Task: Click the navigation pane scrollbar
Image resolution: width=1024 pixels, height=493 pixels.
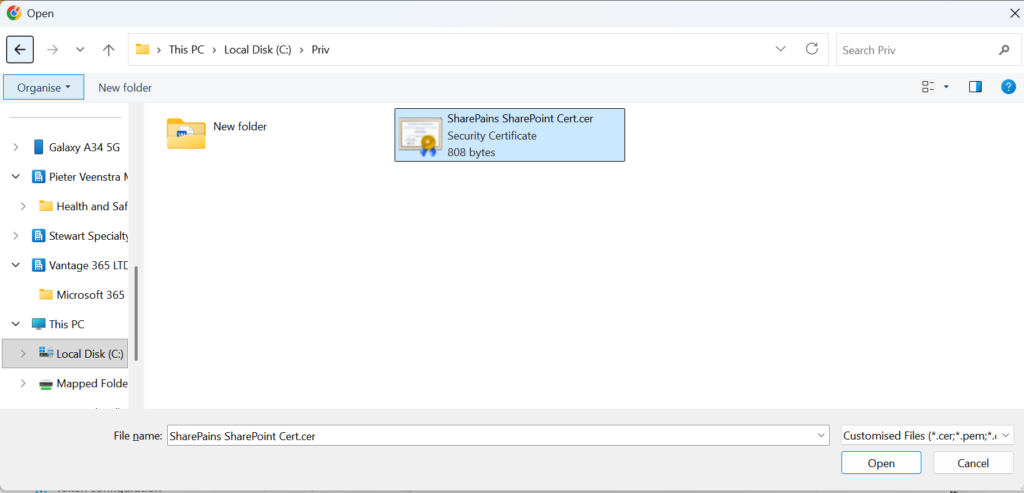Action: [136, 312]
